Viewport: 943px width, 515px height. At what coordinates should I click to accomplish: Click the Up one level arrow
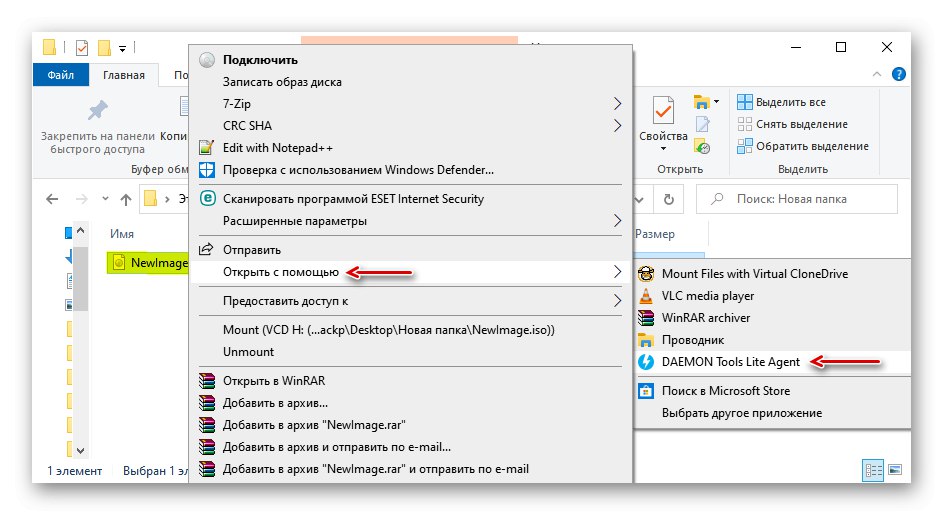pos(126,199)
